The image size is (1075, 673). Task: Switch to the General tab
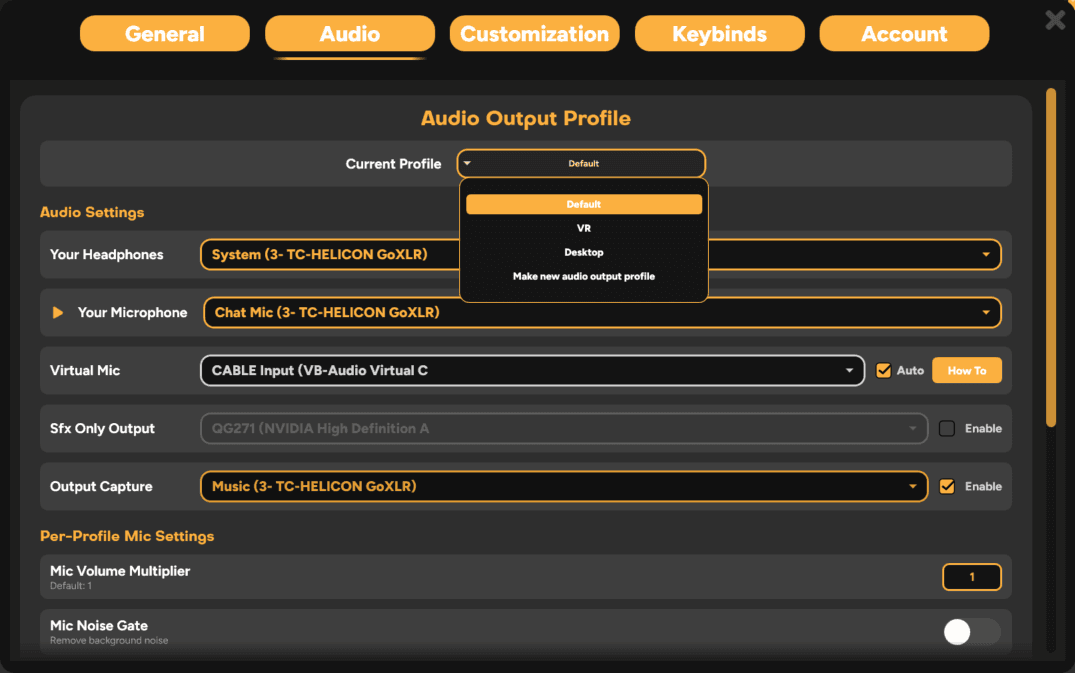[164, 33]
